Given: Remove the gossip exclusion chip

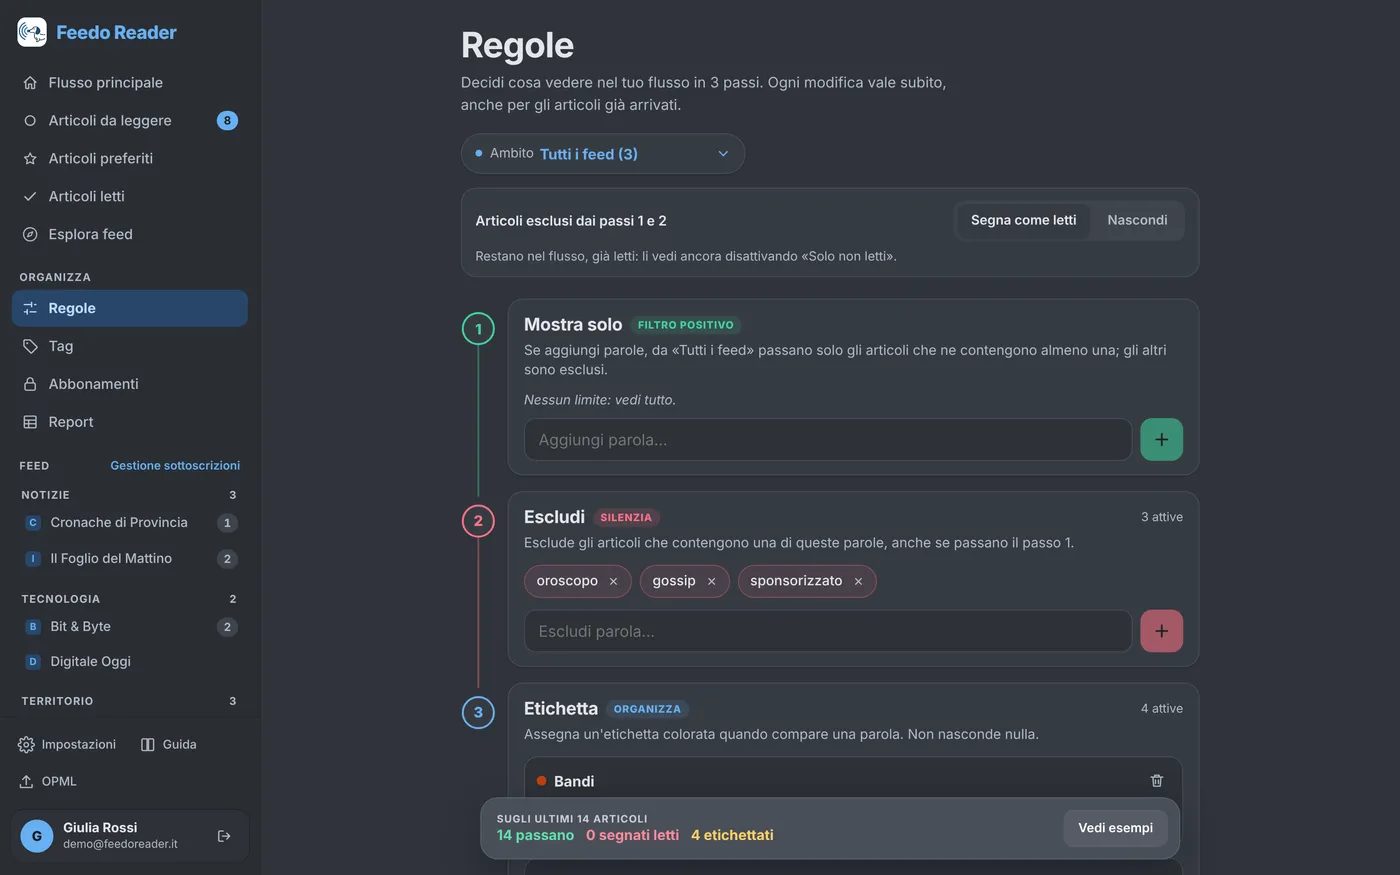Looking at the screenshot, I should click(x=711, y=582).
